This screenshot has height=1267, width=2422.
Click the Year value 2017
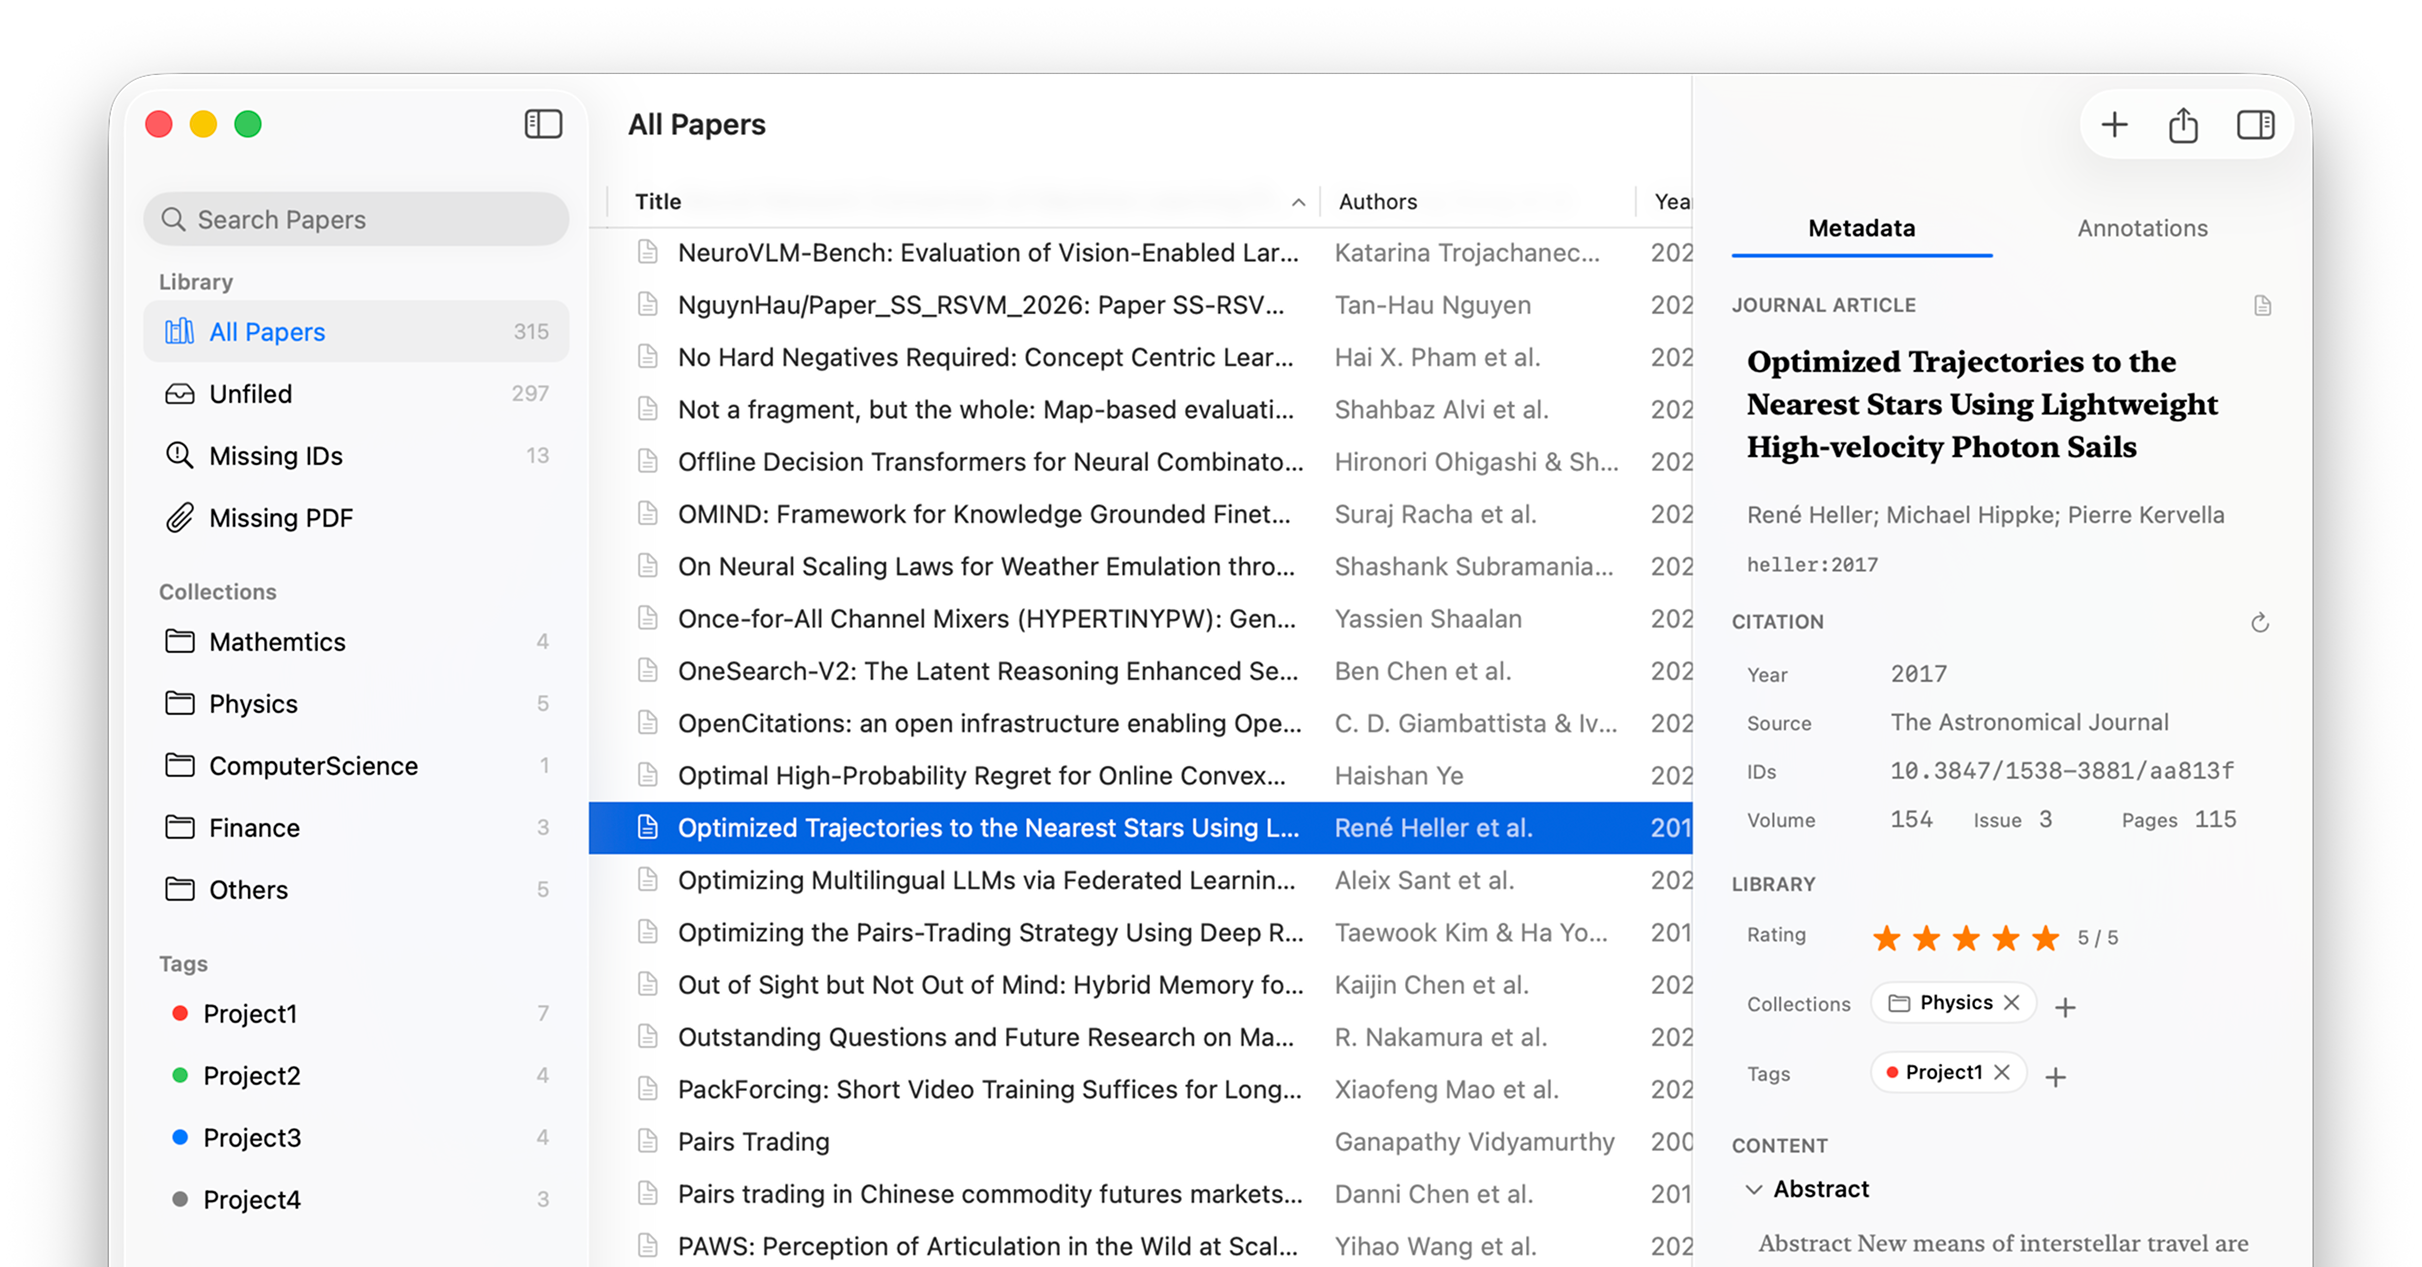pos(1918,674)
